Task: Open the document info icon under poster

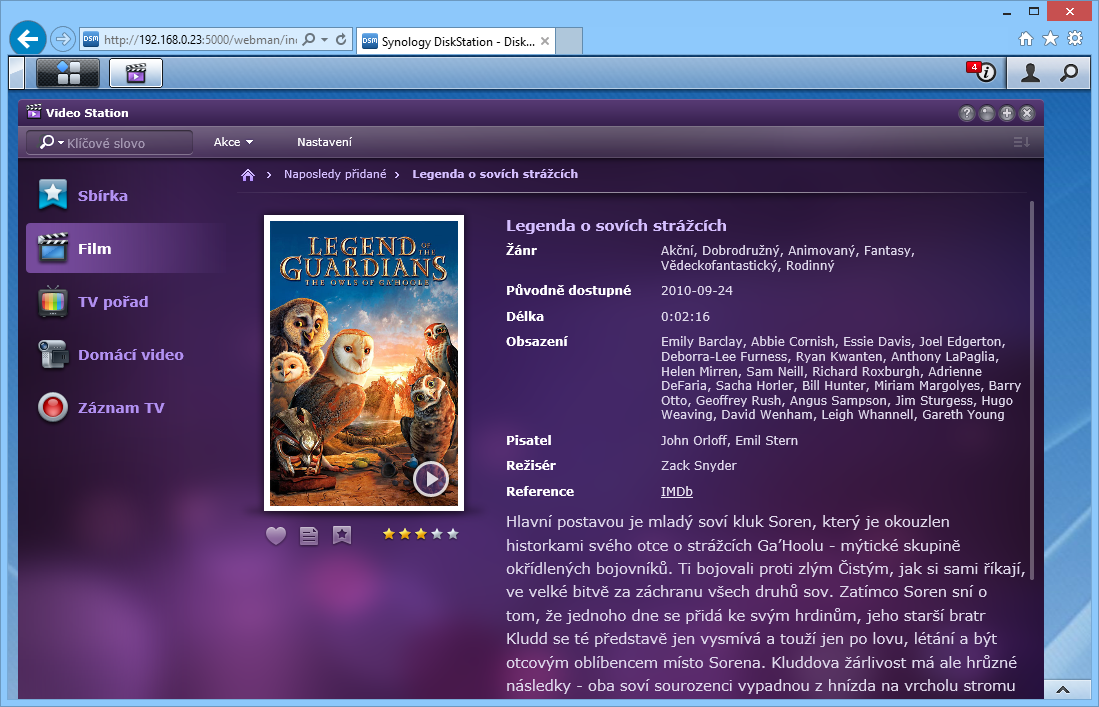Action: (x=309, y=536)
